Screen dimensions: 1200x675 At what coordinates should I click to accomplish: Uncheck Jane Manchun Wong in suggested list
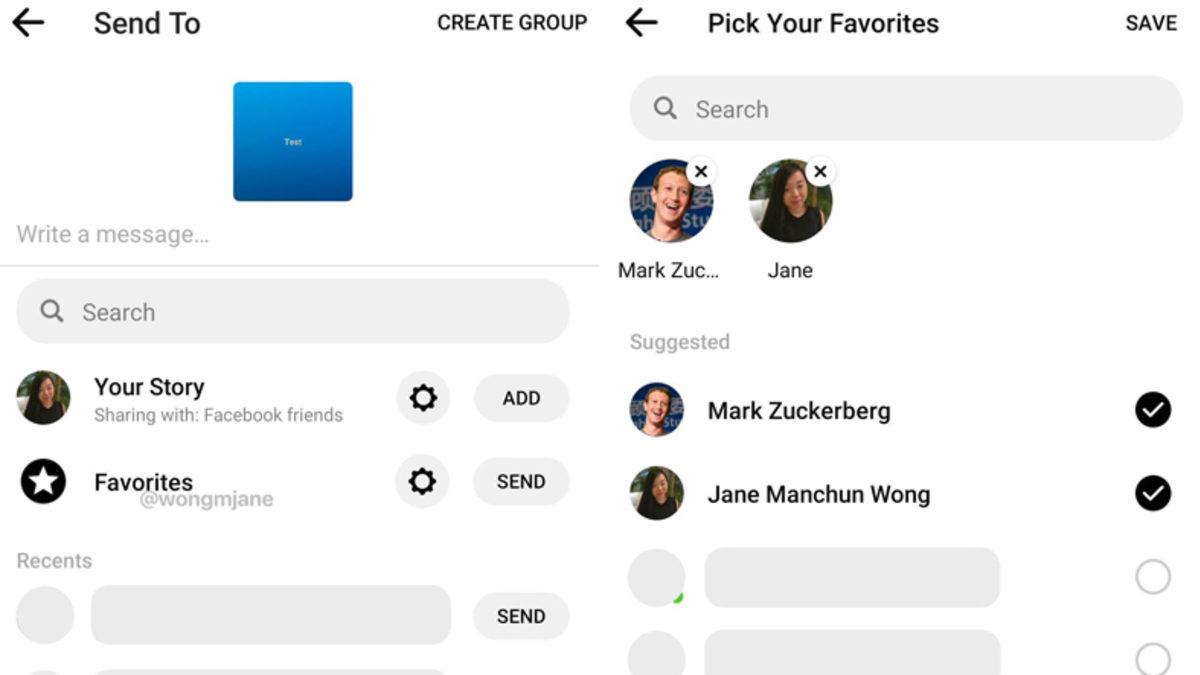click(x=1153, y=494)
